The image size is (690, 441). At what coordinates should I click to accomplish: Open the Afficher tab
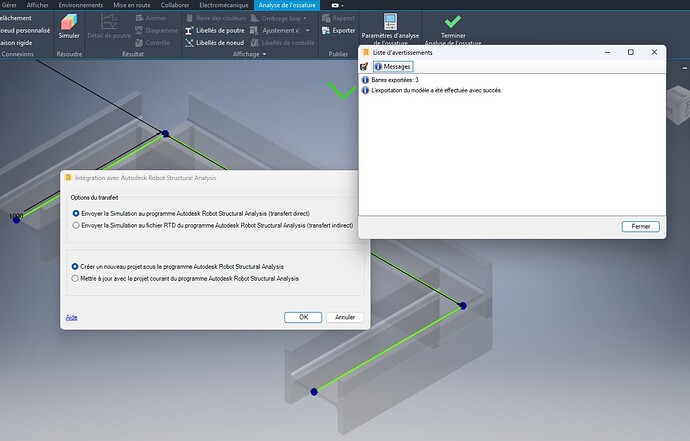point(37,5)
